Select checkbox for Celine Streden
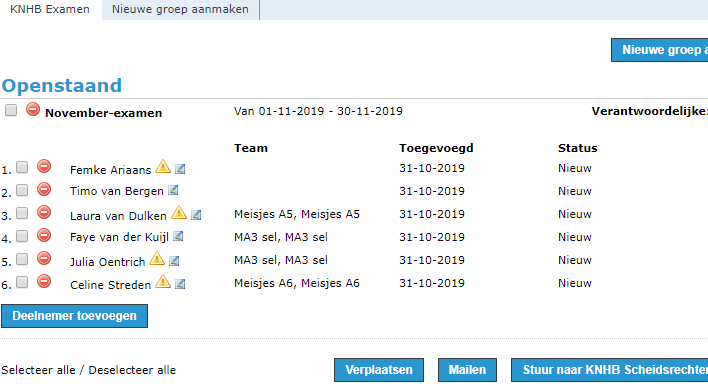This screenshot has height=384, width=708. pos(22,282)
